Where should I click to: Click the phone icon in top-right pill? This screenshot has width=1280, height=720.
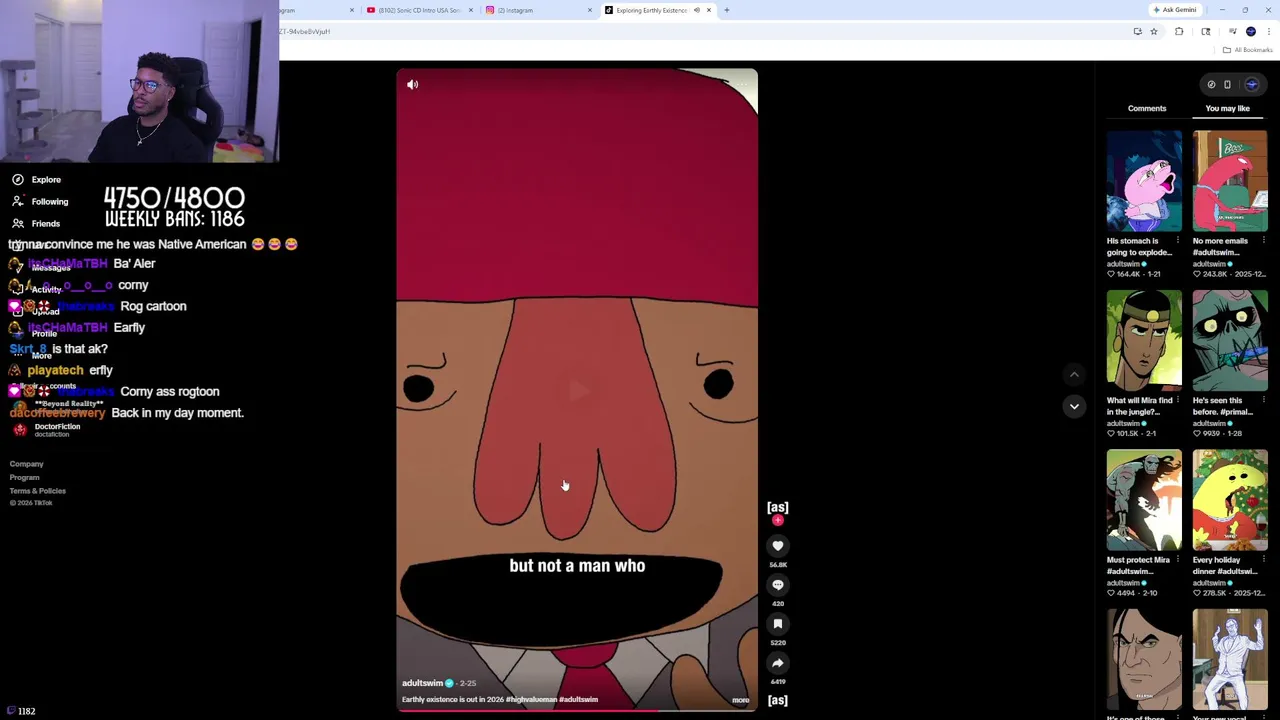[x=1227, y=85]
